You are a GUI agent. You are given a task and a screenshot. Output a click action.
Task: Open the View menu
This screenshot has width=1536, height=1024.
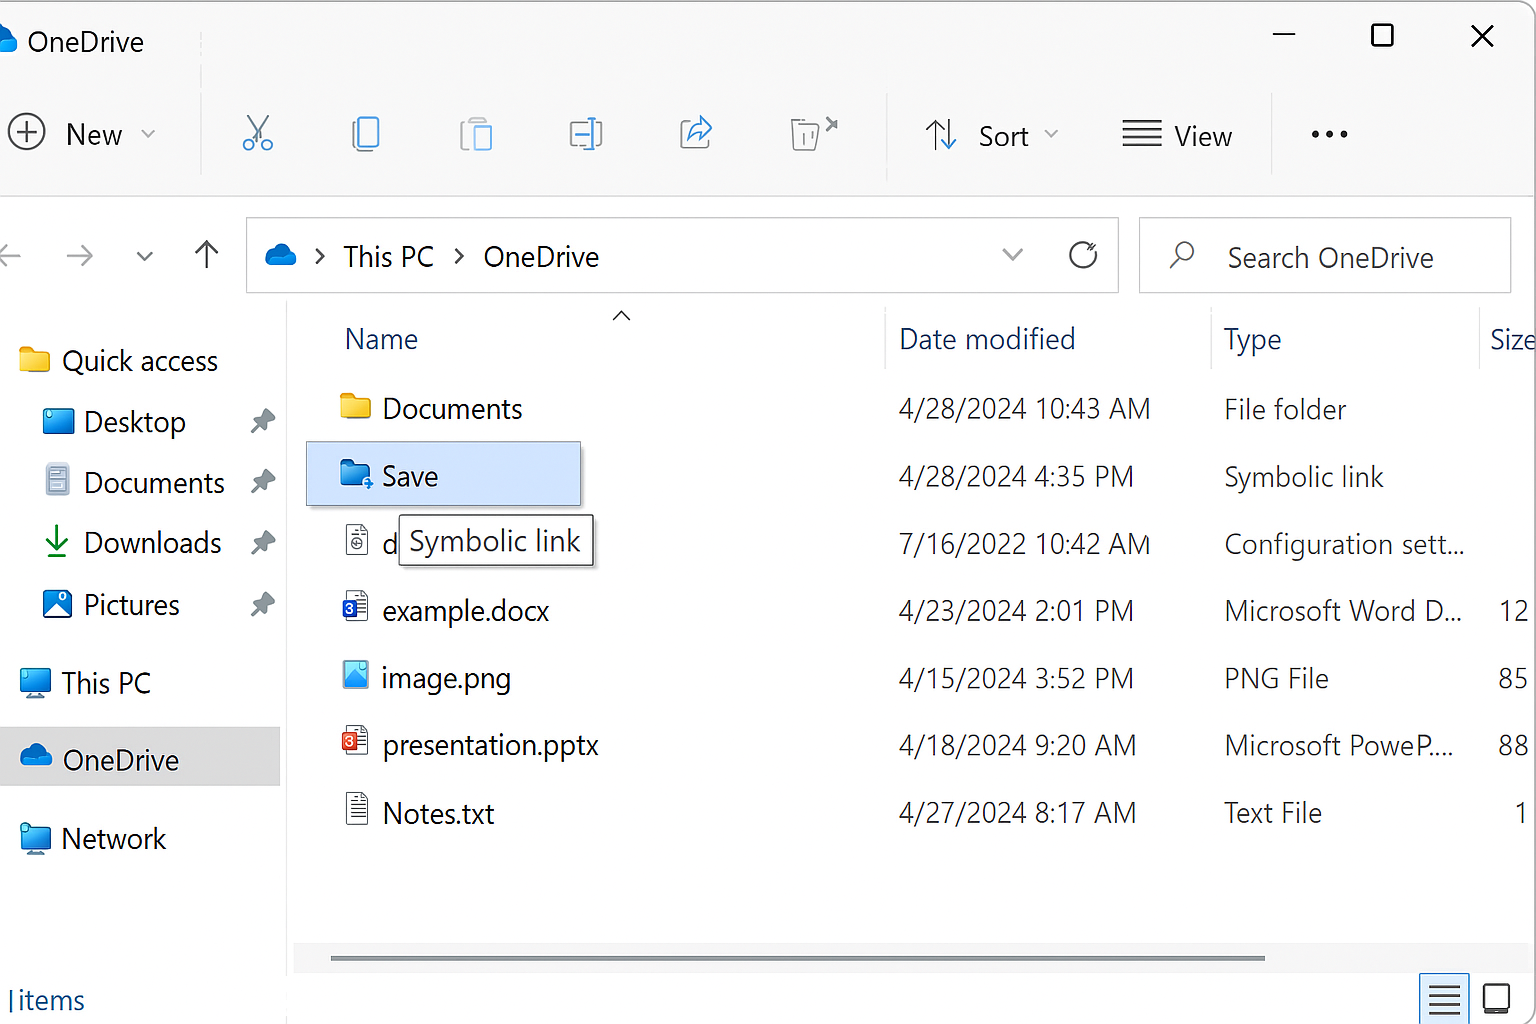(1177, 134)
